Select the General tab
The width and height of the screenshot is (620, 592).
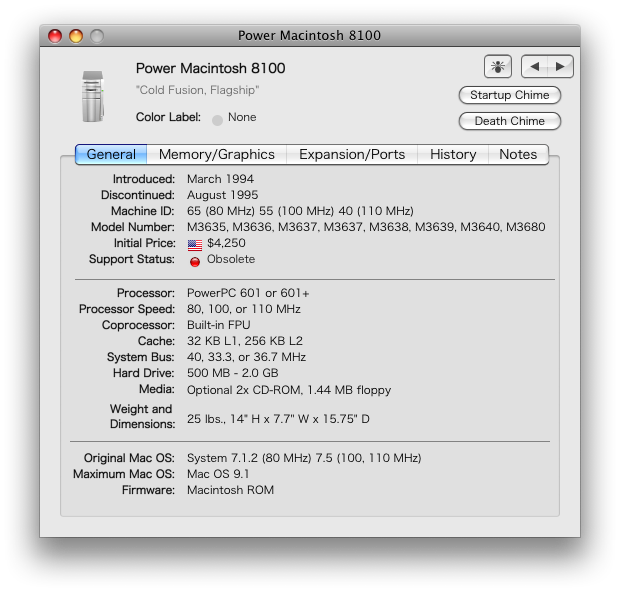point(111,154)
